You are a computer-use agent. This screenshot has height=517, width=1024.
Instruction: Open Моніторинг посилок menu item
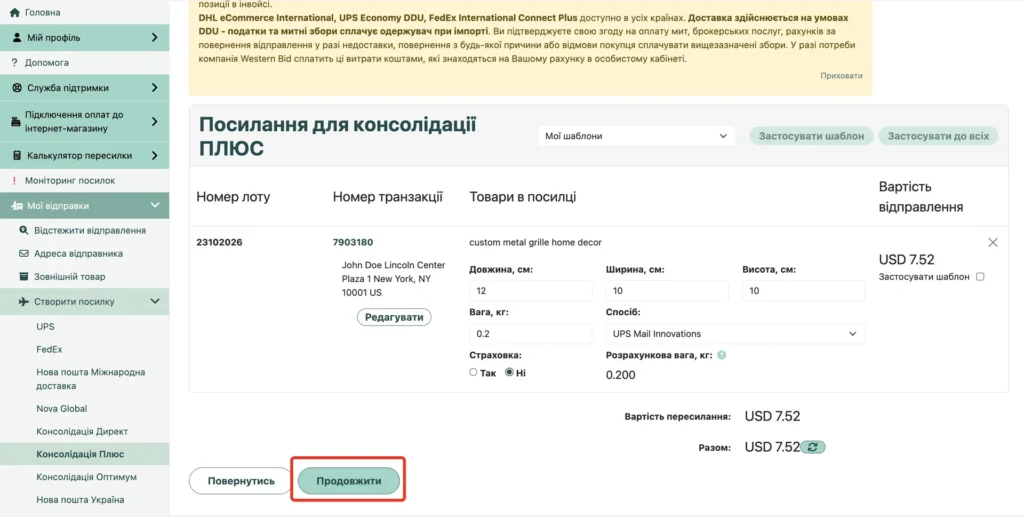point(70,180)
